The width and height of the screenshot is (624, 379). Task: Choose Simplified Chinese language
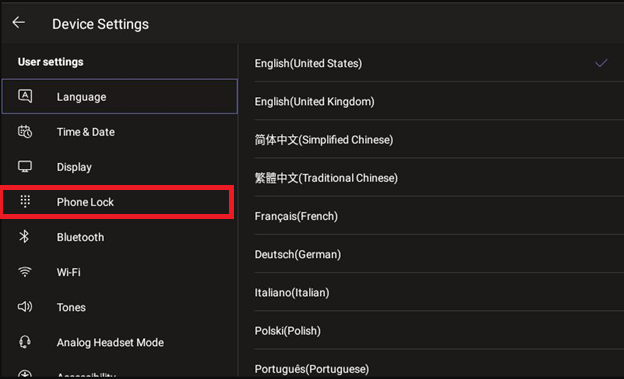[x=439, y=139]
